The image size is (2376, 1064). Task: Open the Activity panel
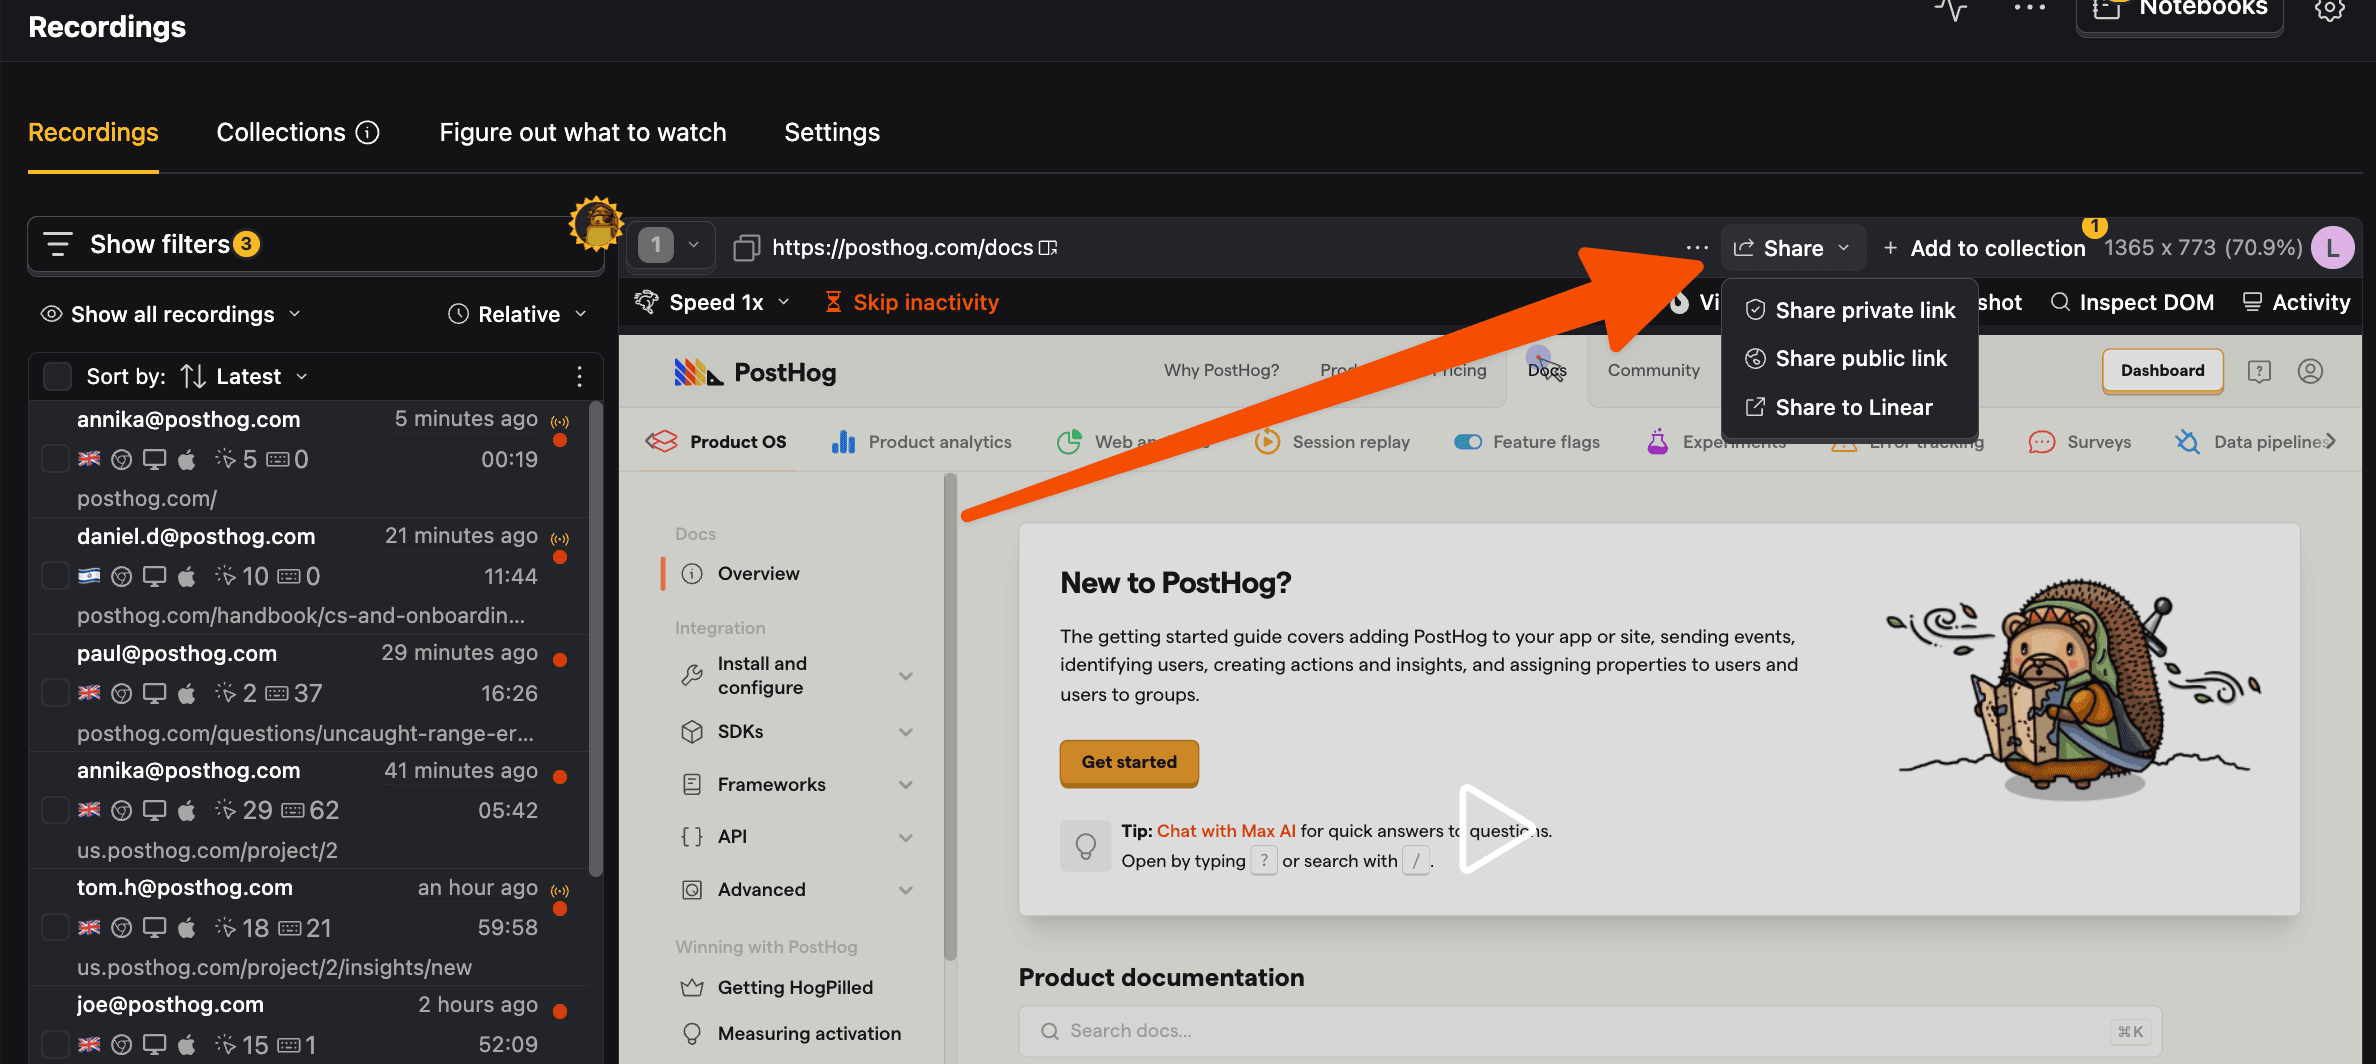pyautogui.click(x=2296, y=302)
